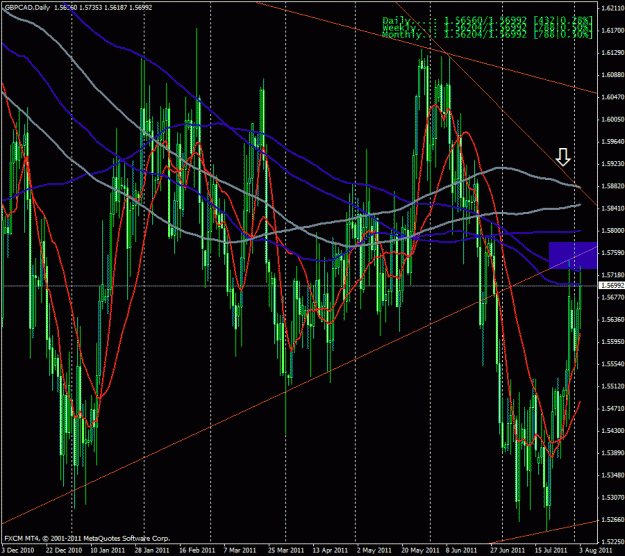Click the 1.59230 price scale label
The width and height of the screenshot is (625, 556).
[x=613, y=164]
